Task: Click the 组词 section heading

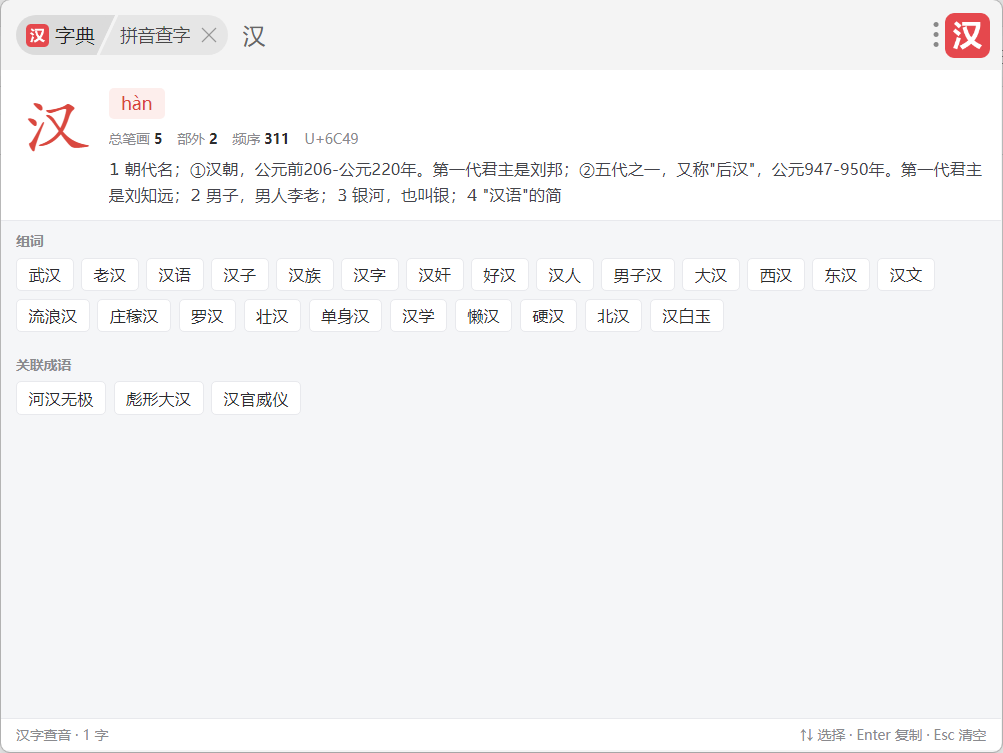Action: click(30, 241)
